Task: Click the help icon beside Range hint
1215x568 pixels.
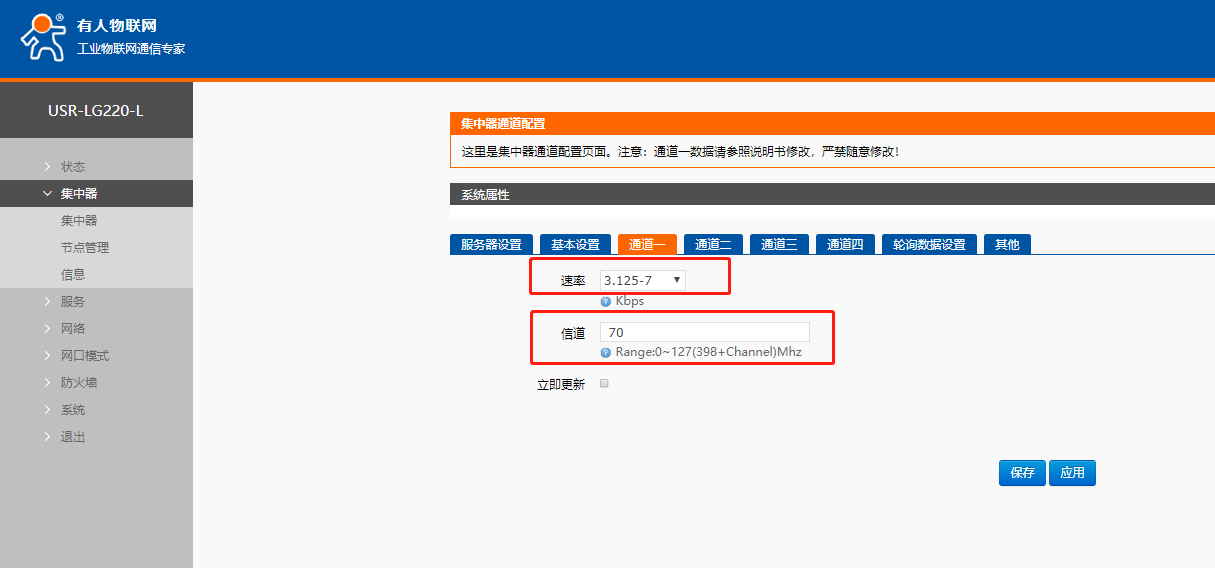Action: [605, 352]
